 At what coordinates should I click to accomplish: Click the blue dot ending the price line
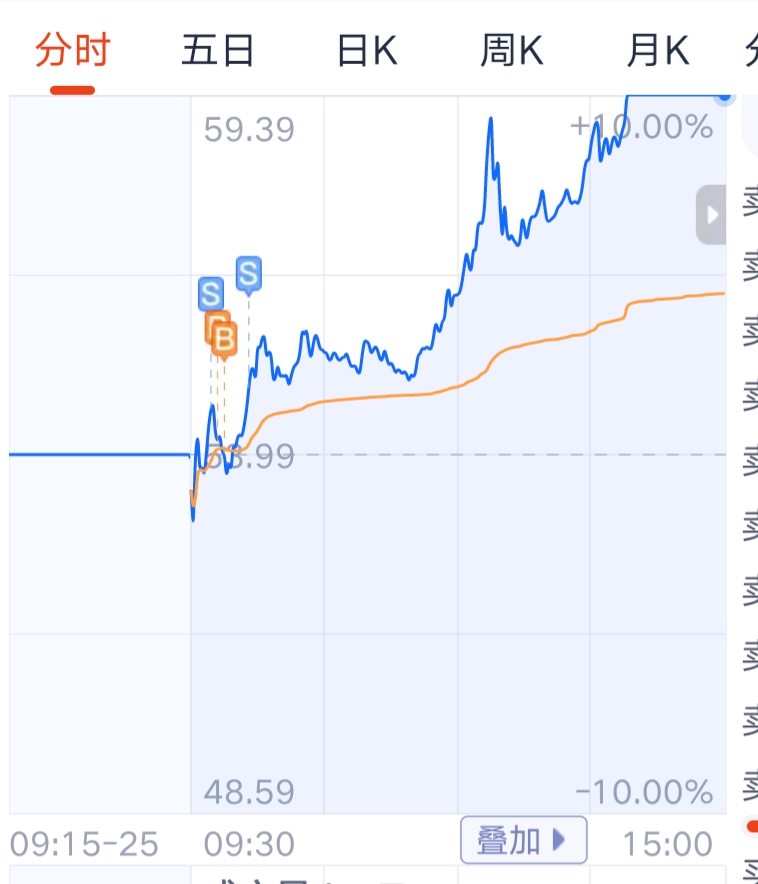[724, 98]
